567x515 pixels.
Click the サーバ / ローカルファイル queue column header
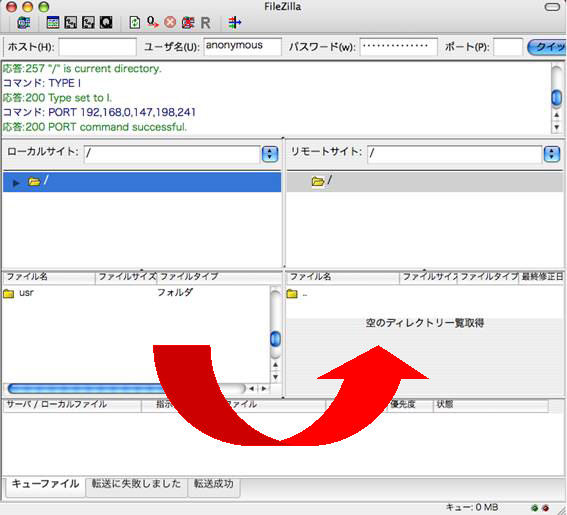point(72,405)
